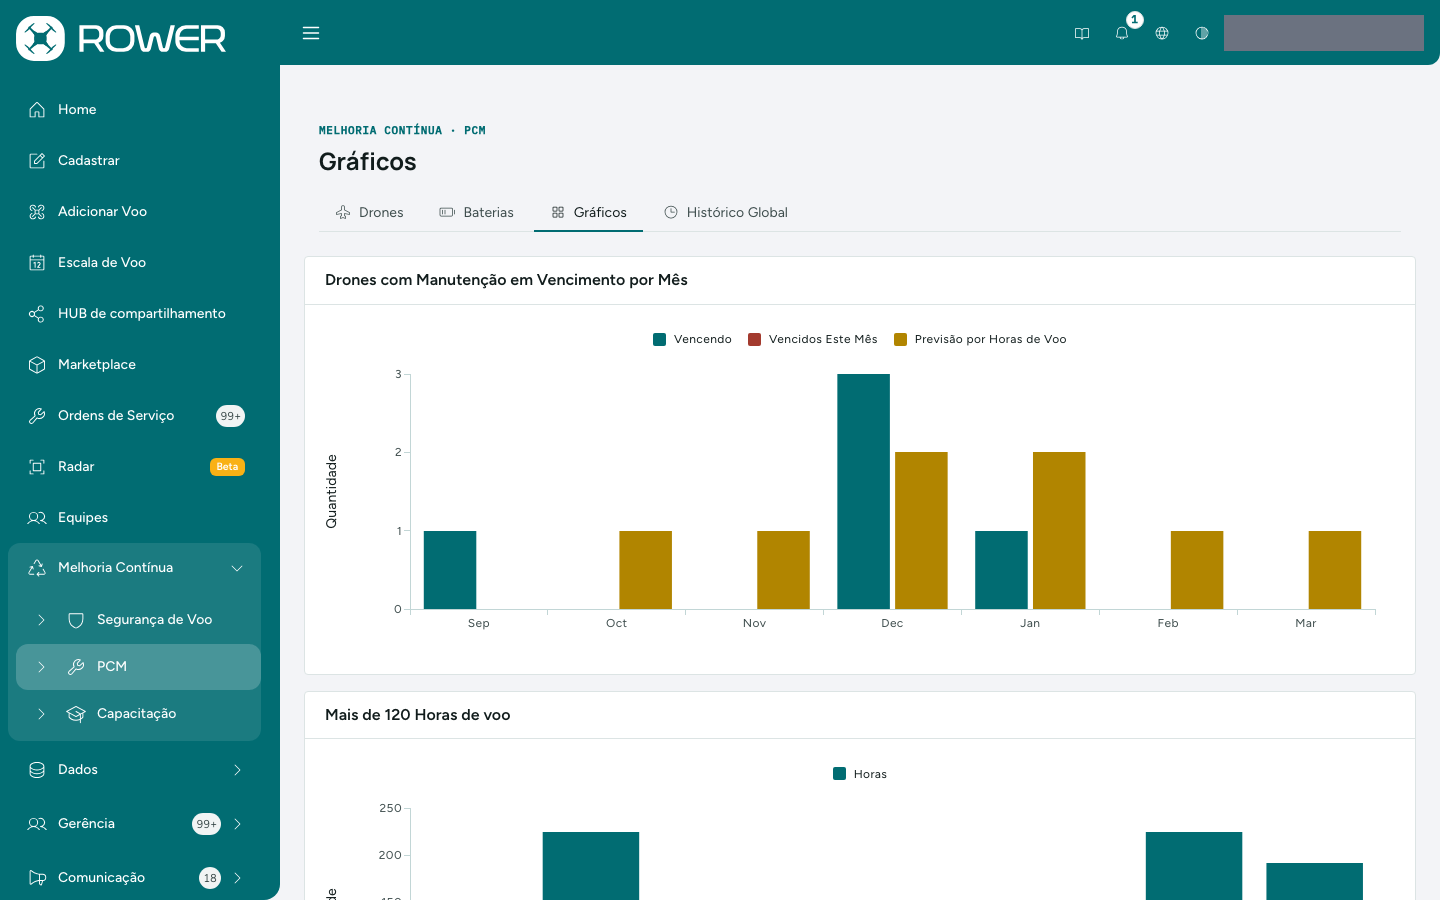Click the Adicionar Voo drone icon
1440x900 pixels.
tap(37, 212)
